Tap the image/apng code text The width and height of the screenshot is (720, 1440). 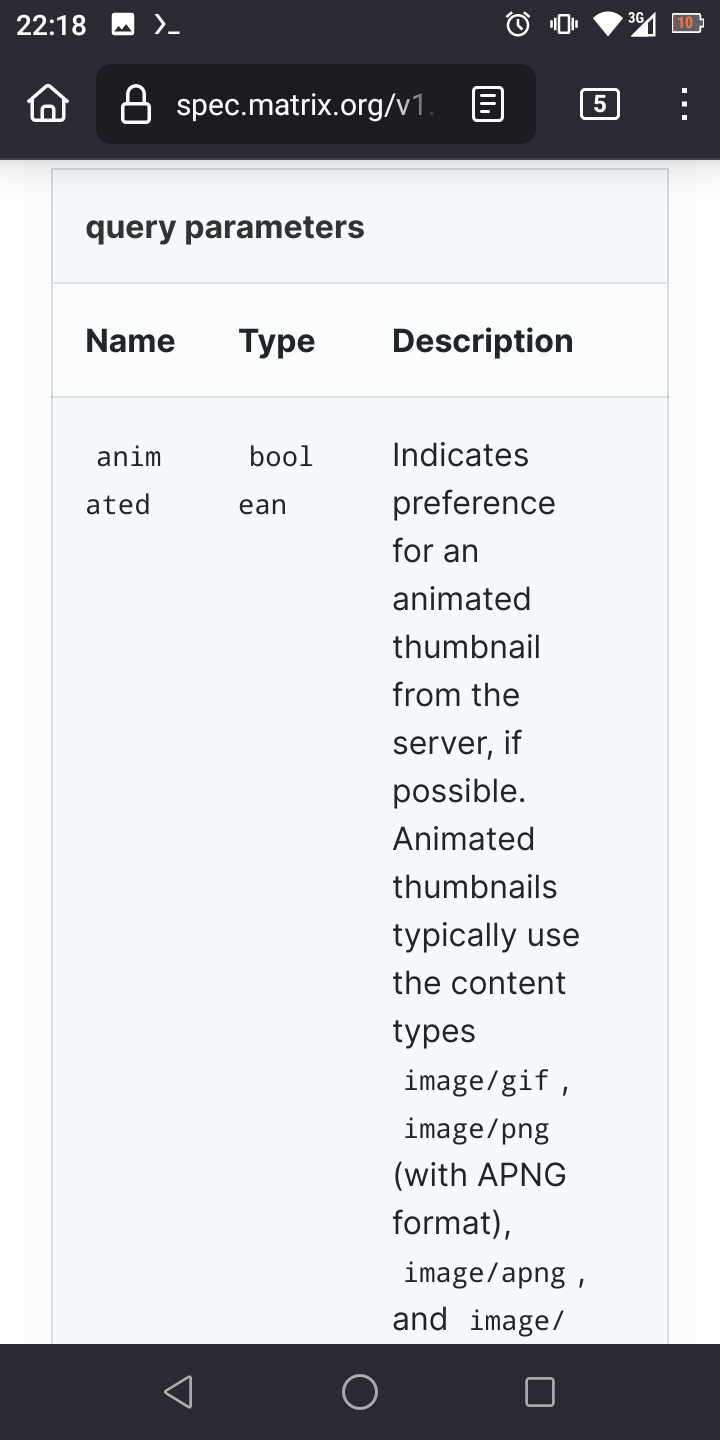pyautogui.click(x=484, y=1272)
